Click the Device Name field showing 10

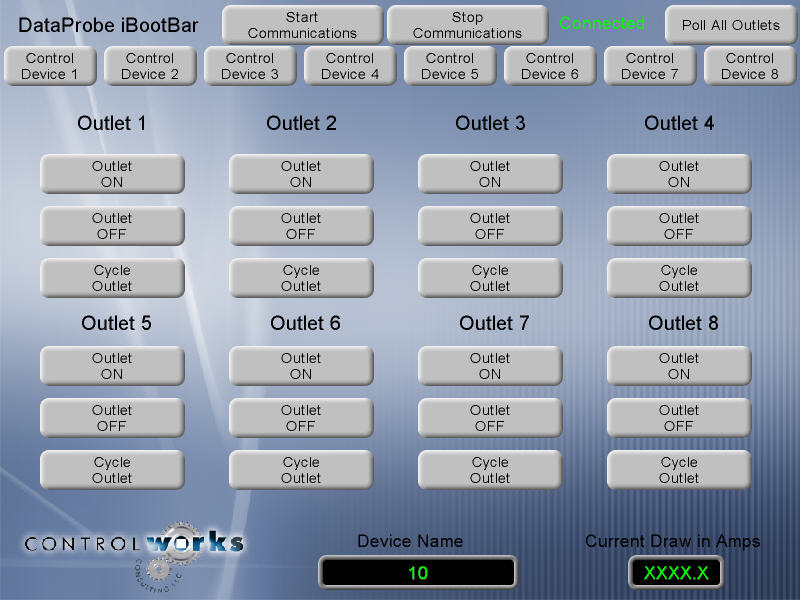pos(417,572)
